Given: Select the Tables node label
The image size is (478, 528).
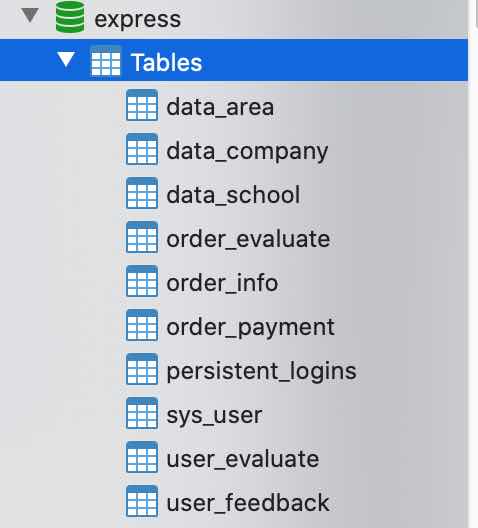Looking at the screenshot, I should click(x=167, y=63).
